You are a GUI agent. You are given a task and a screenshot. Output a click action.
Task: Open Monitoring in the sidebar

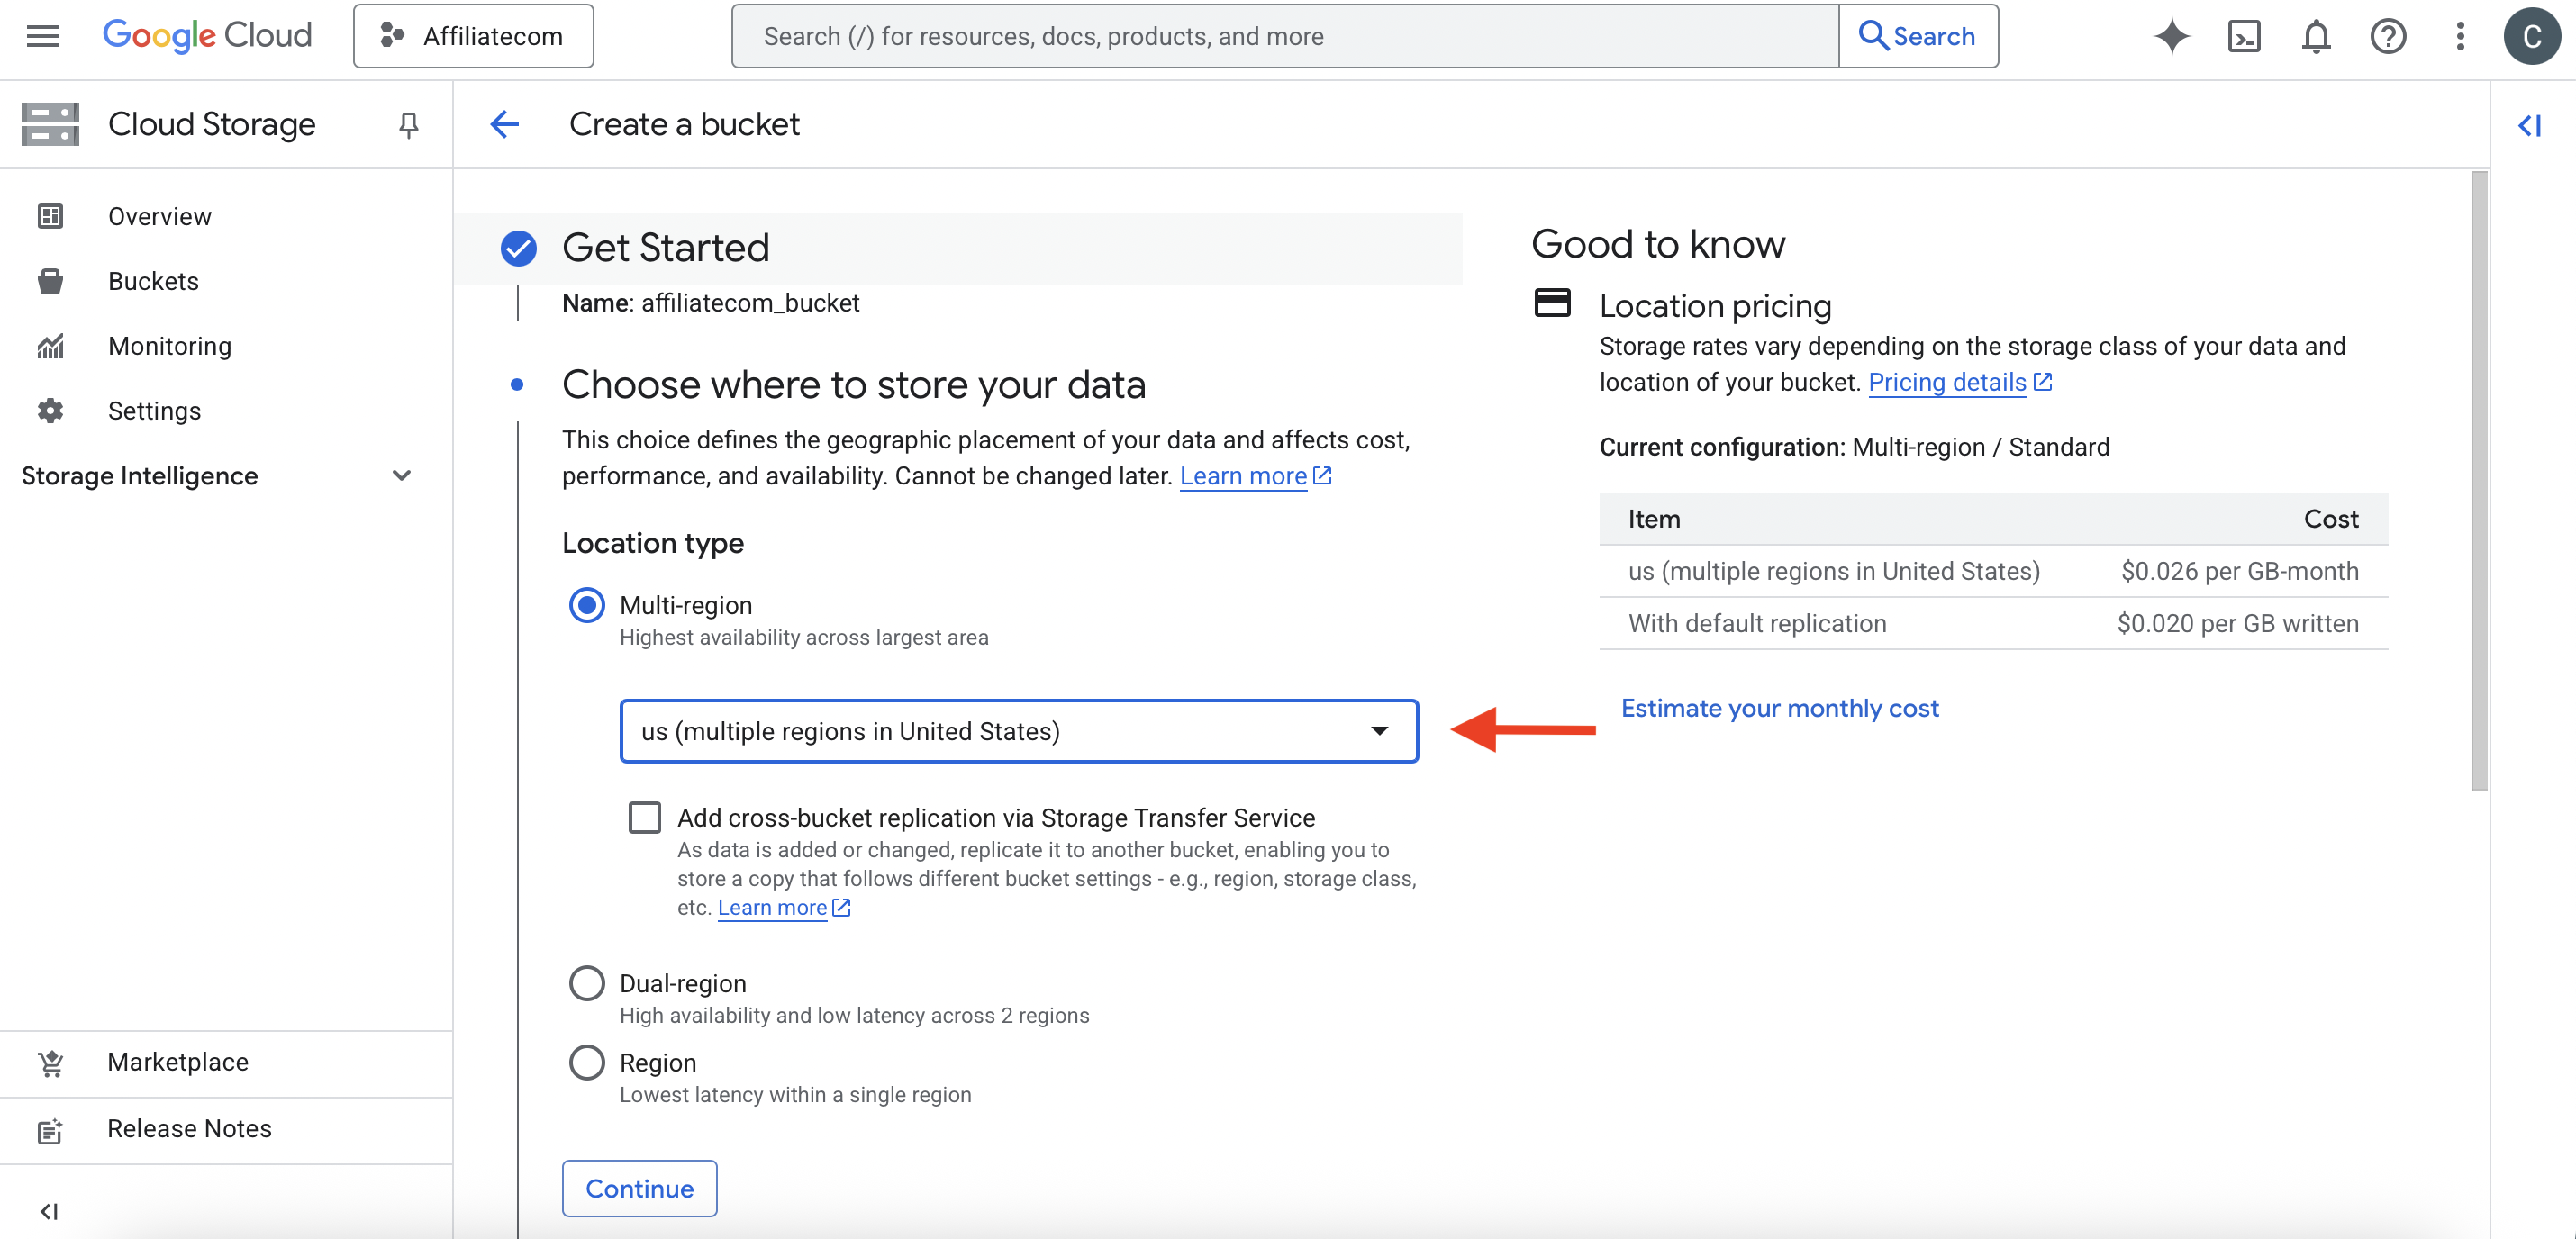170,346
